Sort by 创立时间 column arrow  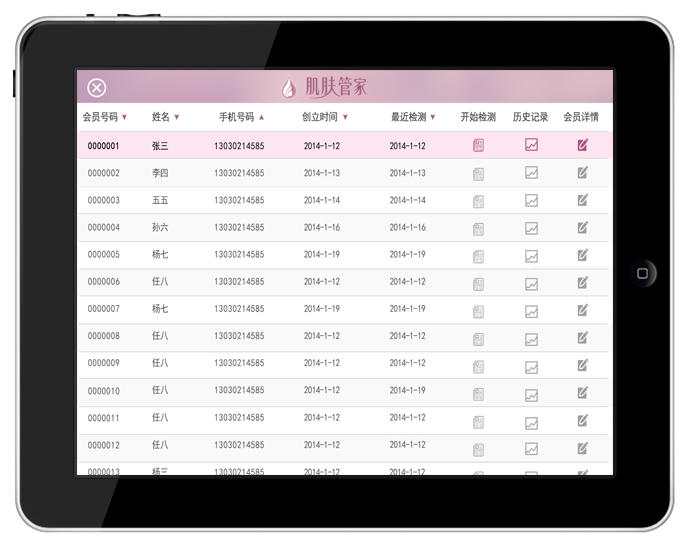tap(345, 117)
